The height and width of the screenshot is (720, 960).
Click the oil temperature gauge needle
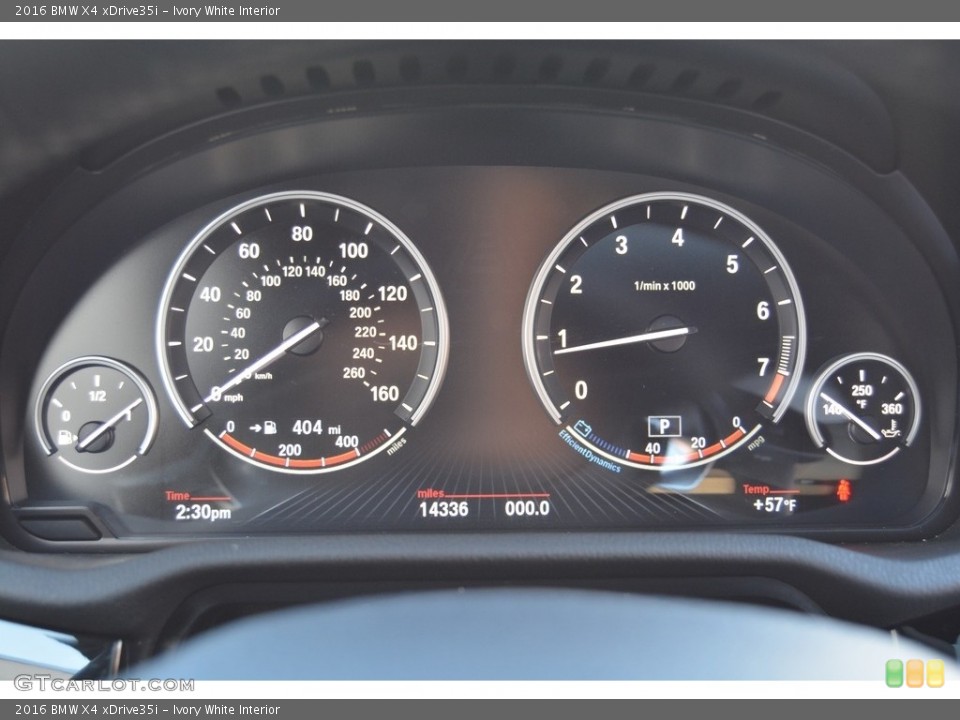(851, 416)
